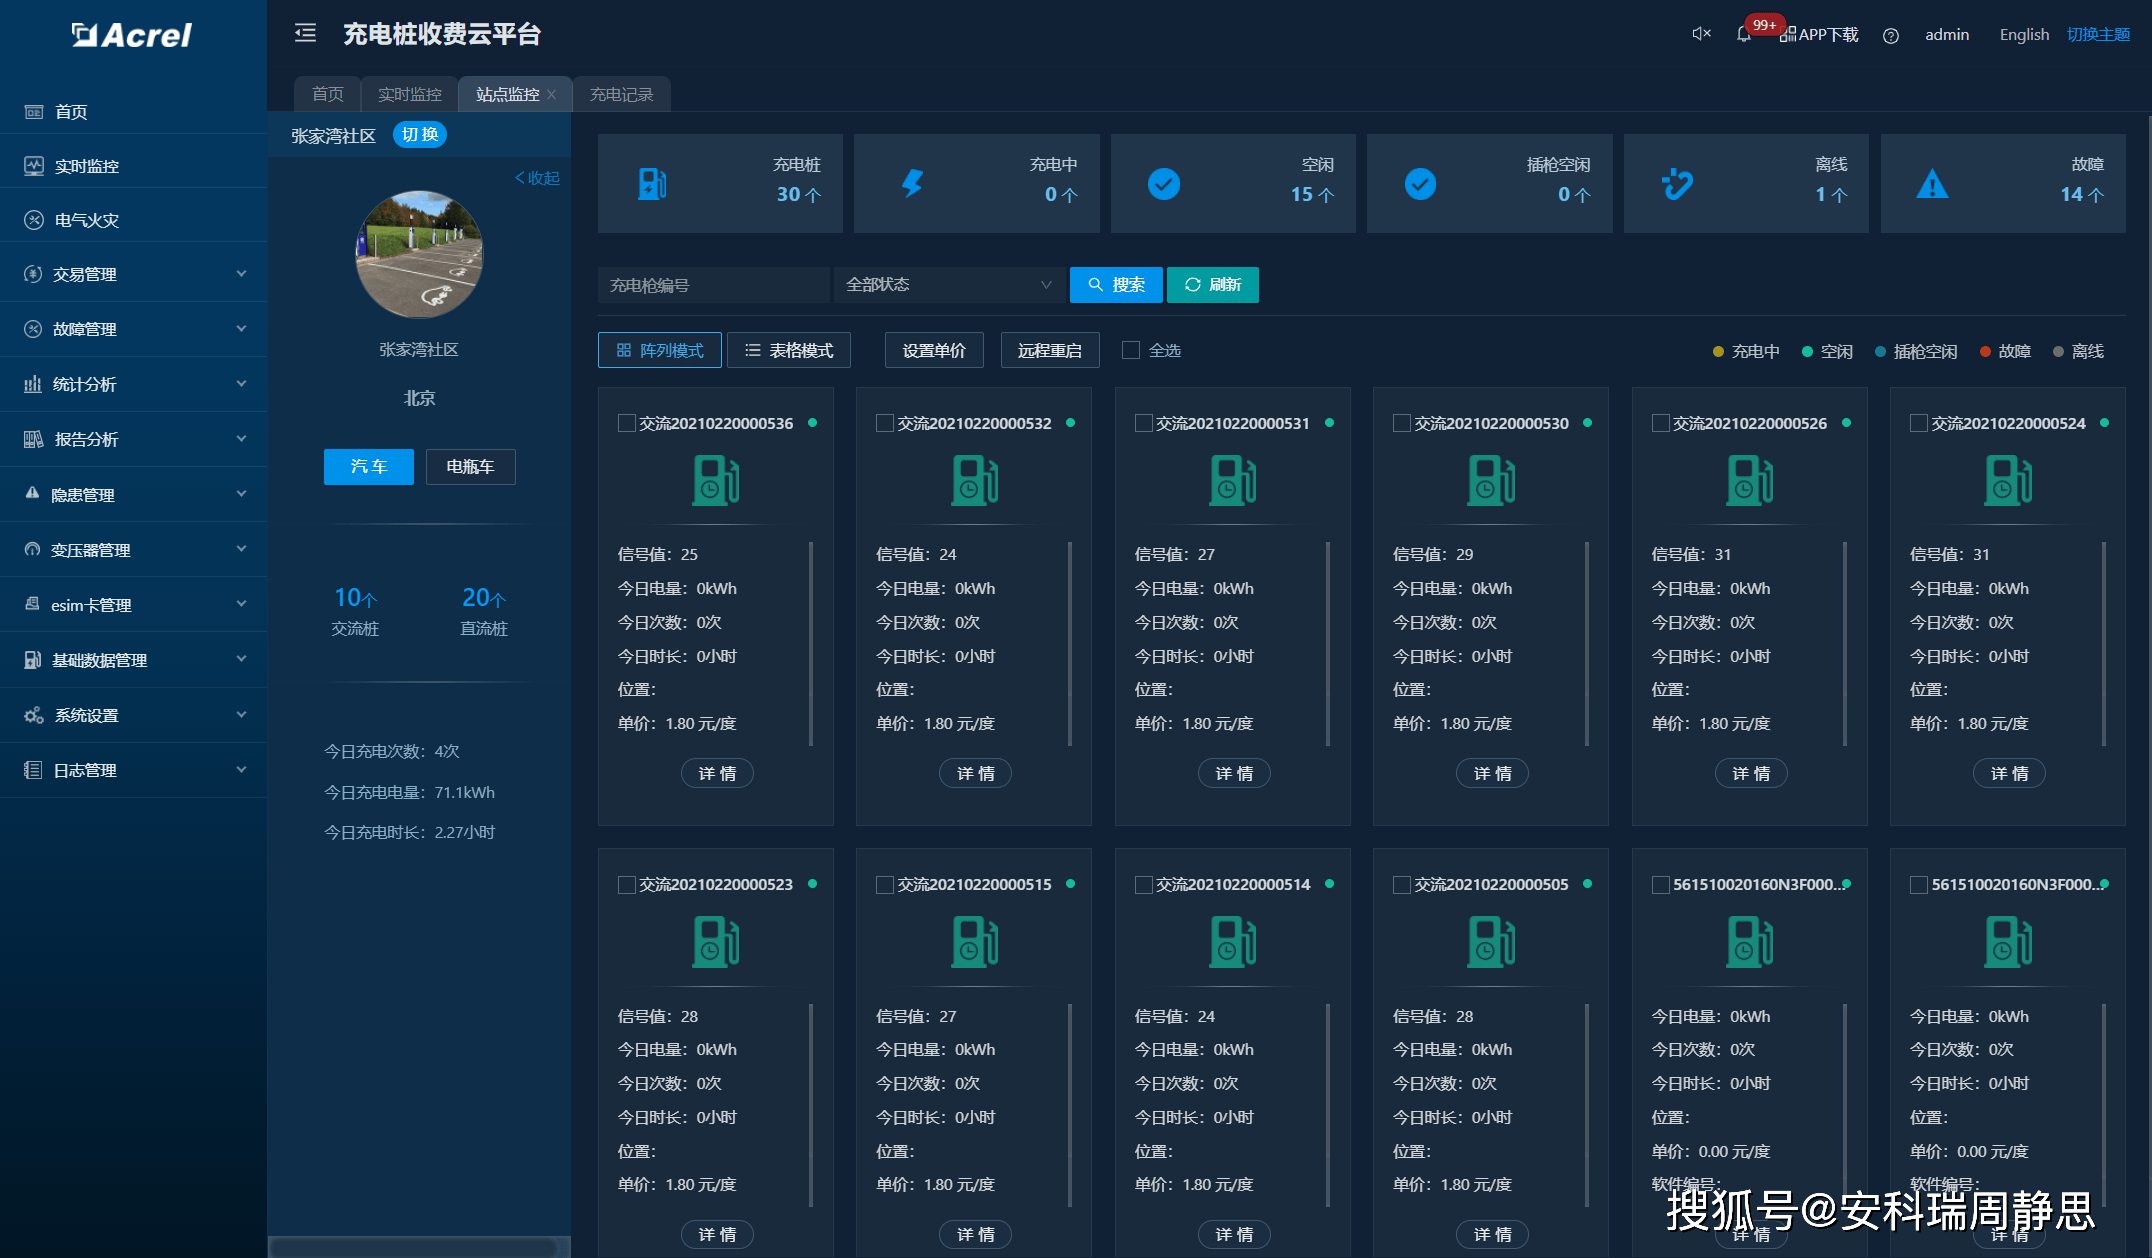The image size is (2152, 1258).
Task: Mute sound via the speaker icon
Action: pyautogui.click(x=1700, y=34)
